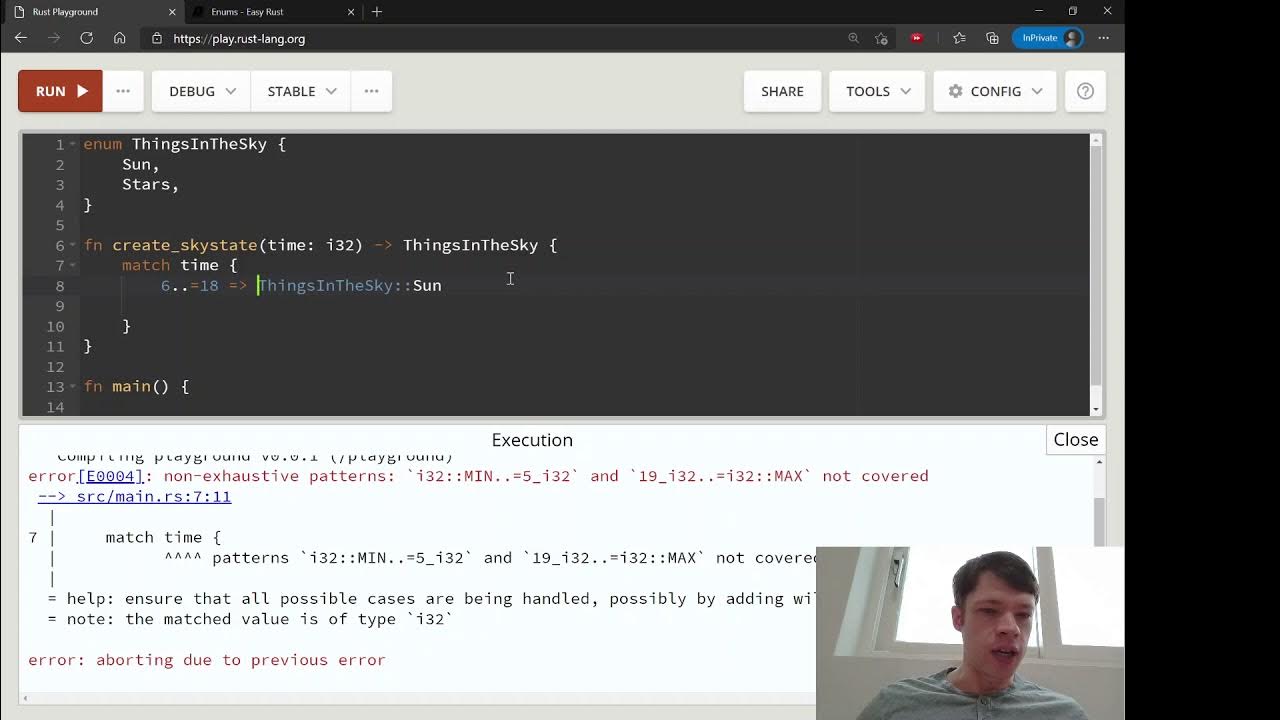Screen dimensions: 1280x720
Task: Click the address bar URL field
Action: (x=500, y=38)
